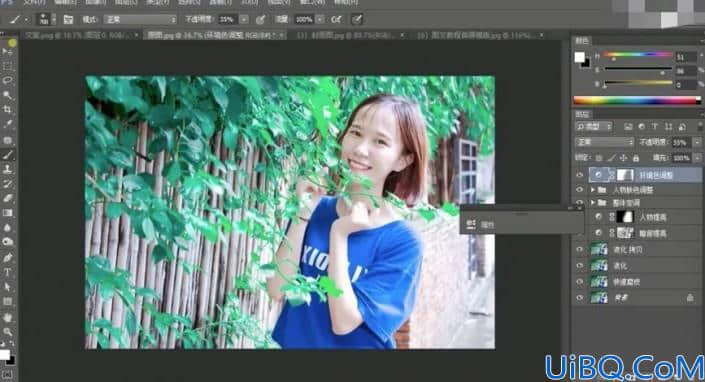Image resolution: width=705 pixels, height=382 pixels.
Task: Select the History Brush tool
Action: click(7, 184)
